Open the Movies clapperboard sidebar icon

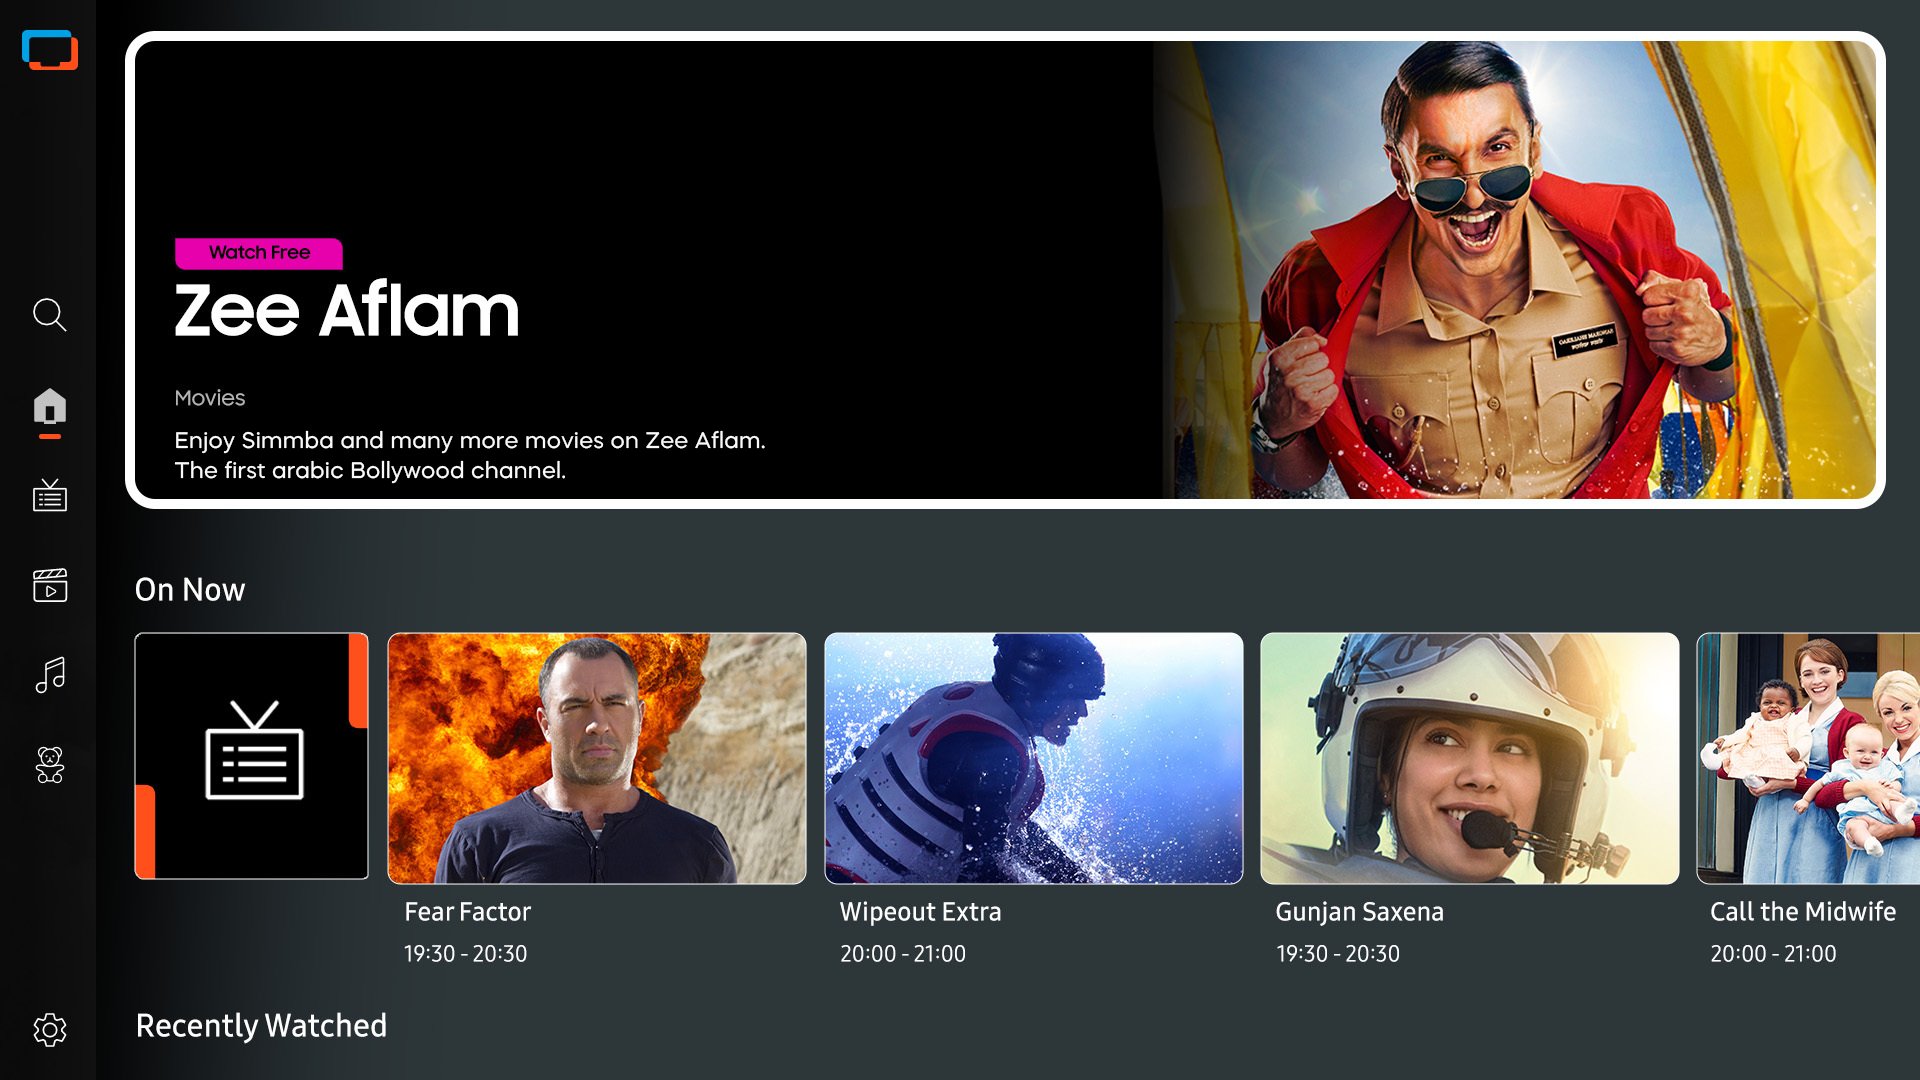click(50, 585)
